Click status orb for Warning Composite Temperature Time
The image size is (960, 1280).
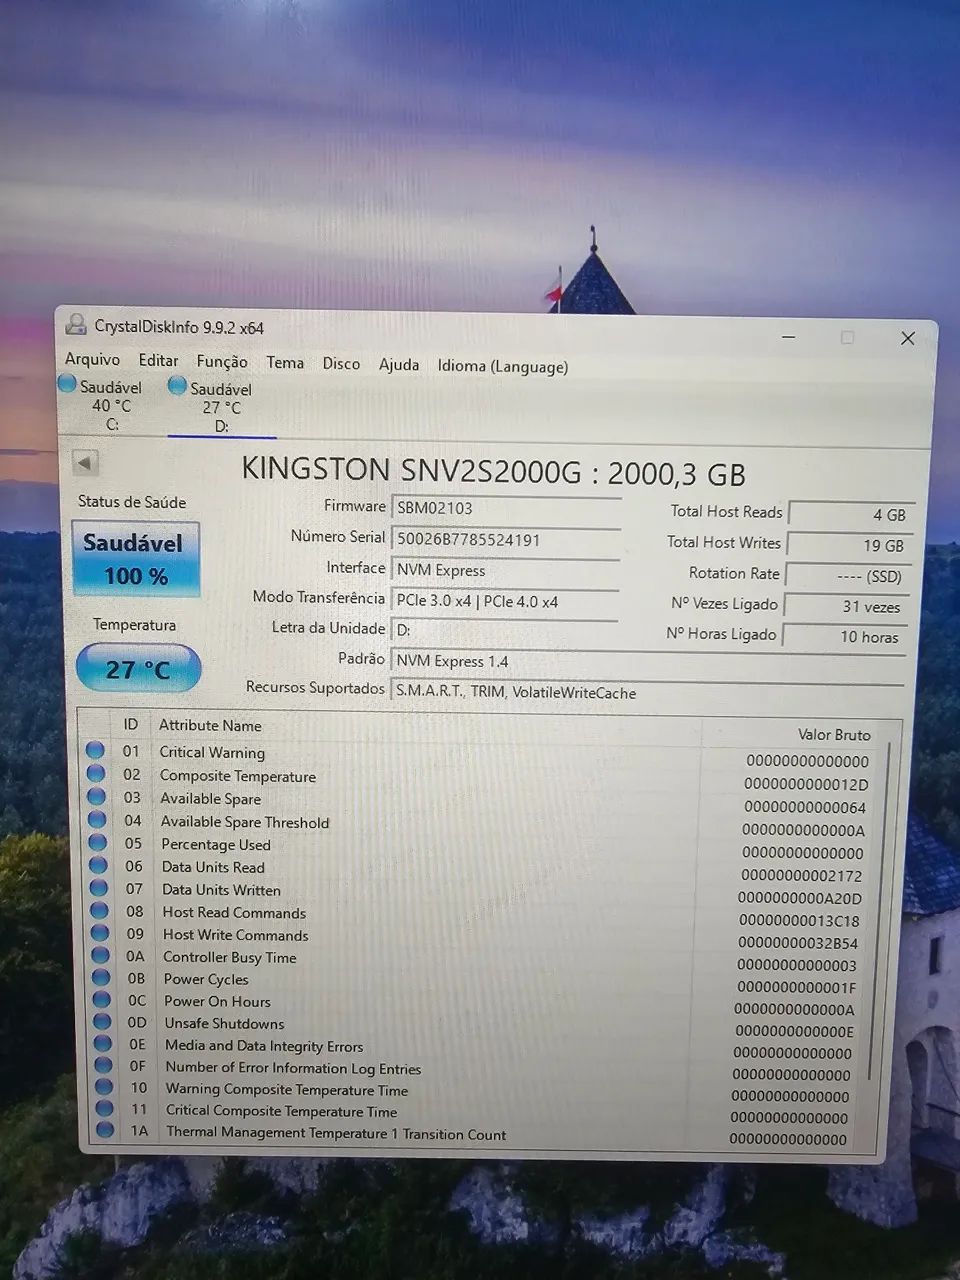point(104,1087)
